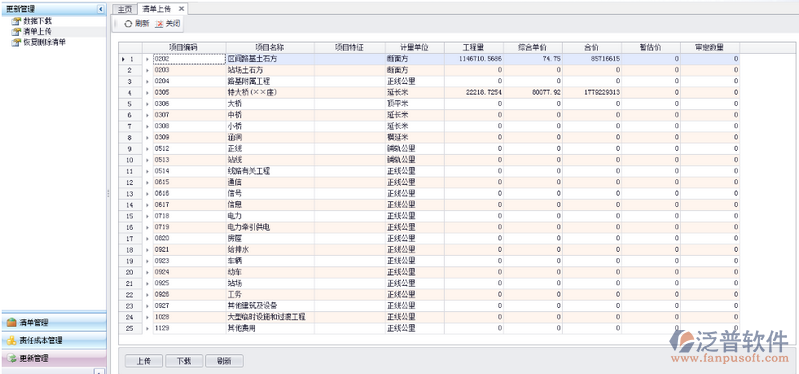Select the 项目编码 cell 0202
The width and height of the screenshot is (799, 374).
point(189,59)
